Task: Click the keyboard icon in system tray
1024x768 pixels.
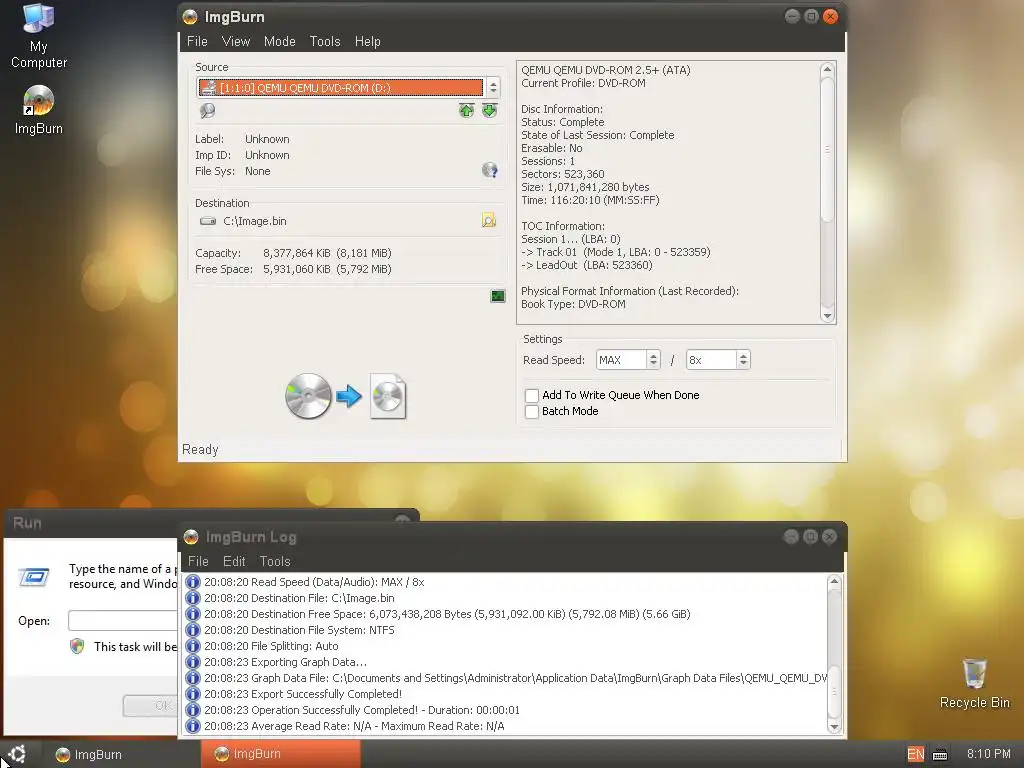Action: (x=940, y=754)
